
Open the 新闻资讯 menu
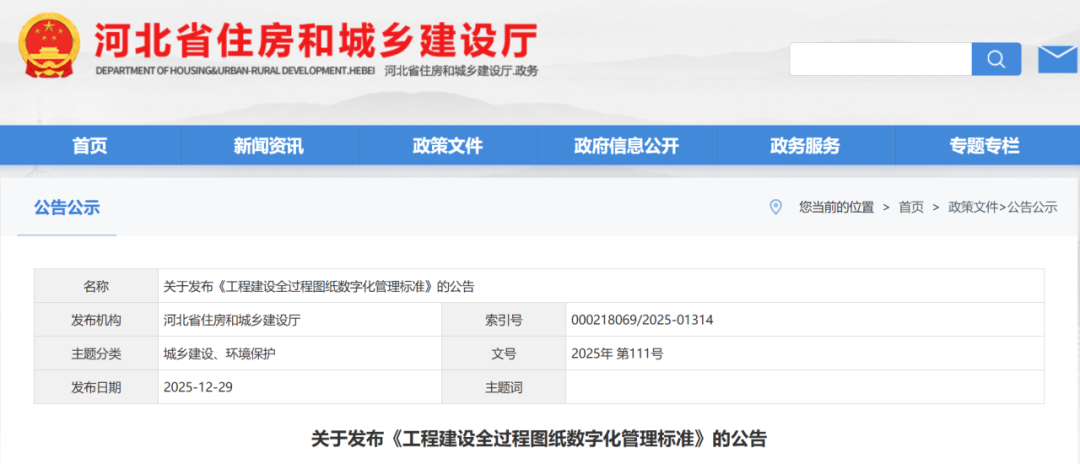(269, 146)
